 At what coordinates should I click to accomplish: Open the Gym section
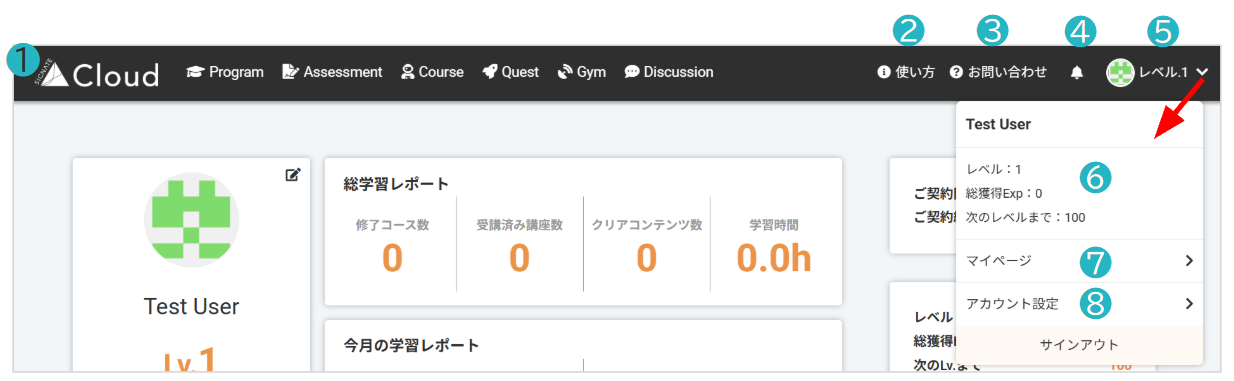point(582,72)
